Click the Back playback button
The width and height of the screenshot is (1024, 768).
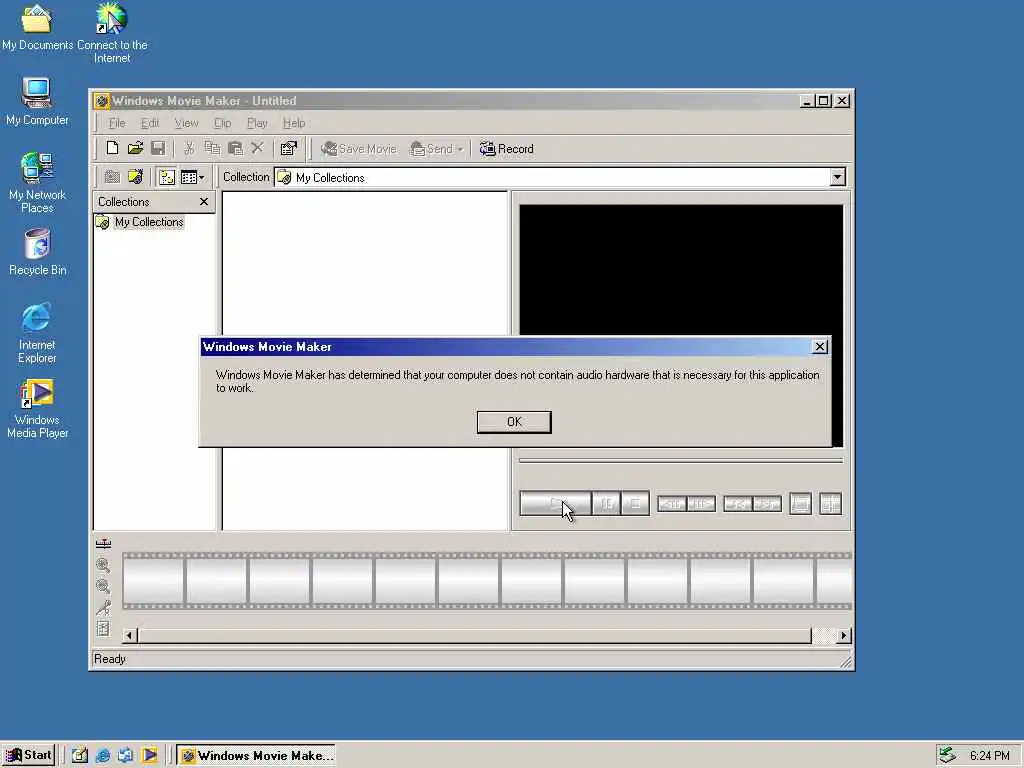tap(738, 504)
